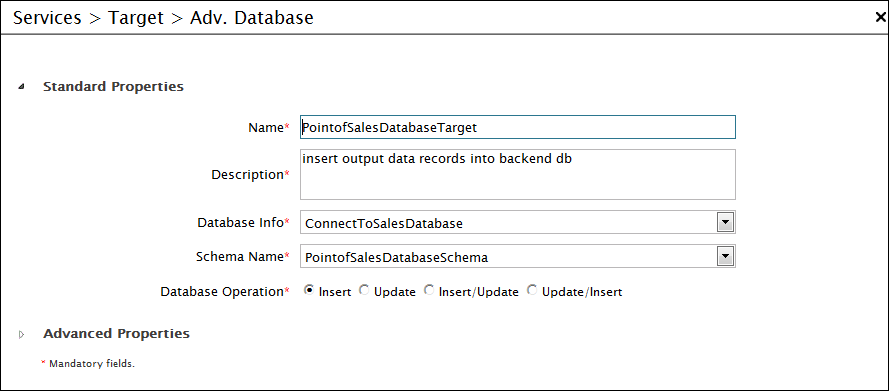Click the Name input field
Viewport: 889px width, 391px height.
pos(518,128)
